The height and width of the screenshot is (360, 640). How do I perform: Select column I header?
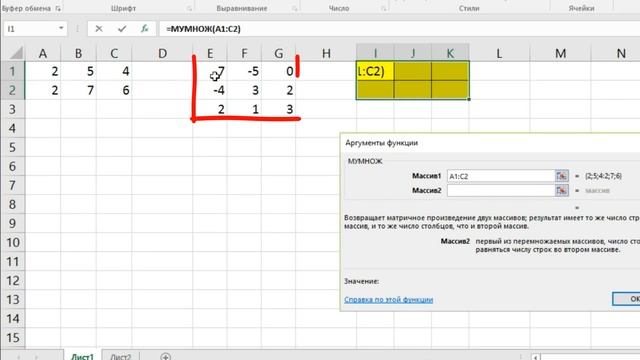[375, 53]
